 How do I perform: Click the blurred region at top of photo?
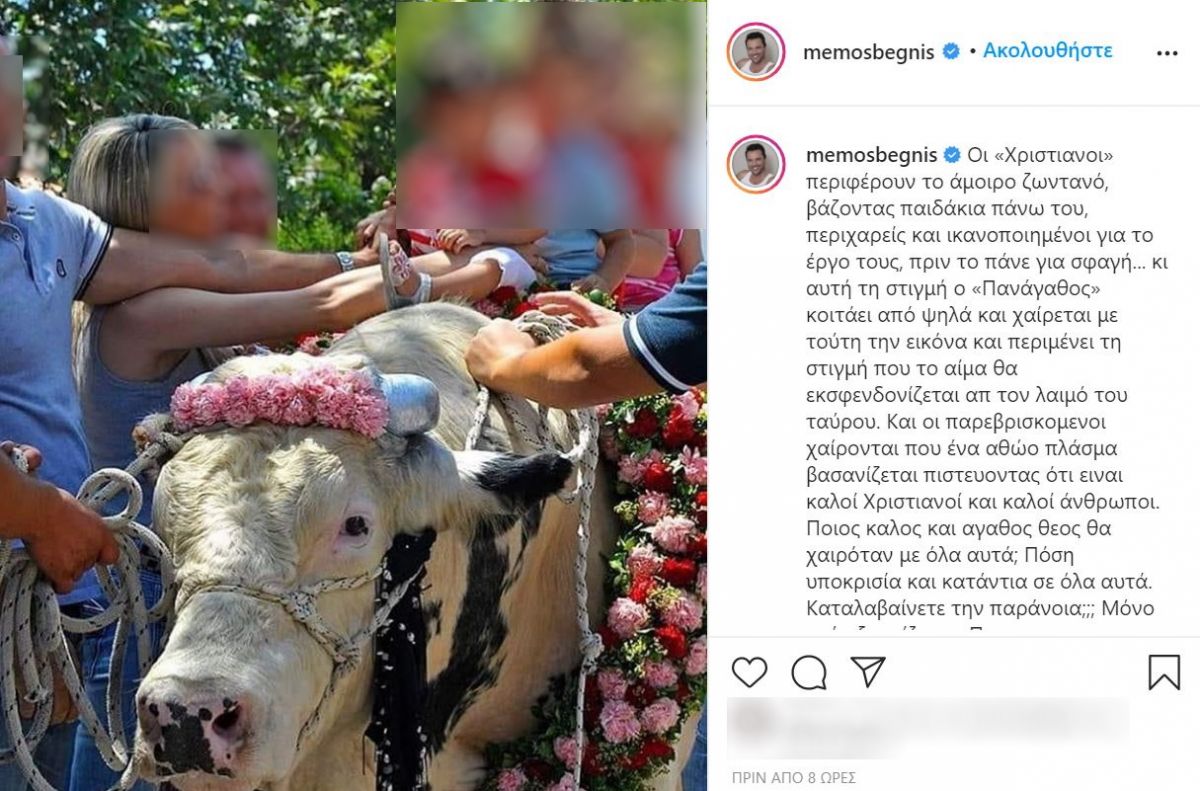coord(551,115)
